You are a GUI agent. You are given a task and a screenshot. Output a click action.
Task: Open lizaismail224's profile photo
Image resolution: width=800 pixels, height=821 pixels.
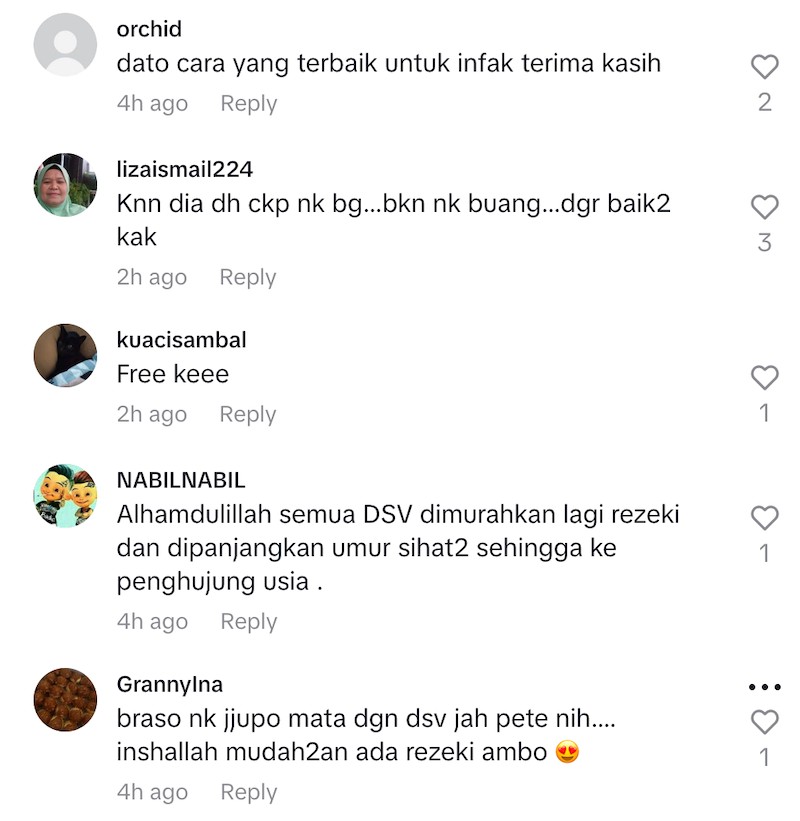(65, 185)
